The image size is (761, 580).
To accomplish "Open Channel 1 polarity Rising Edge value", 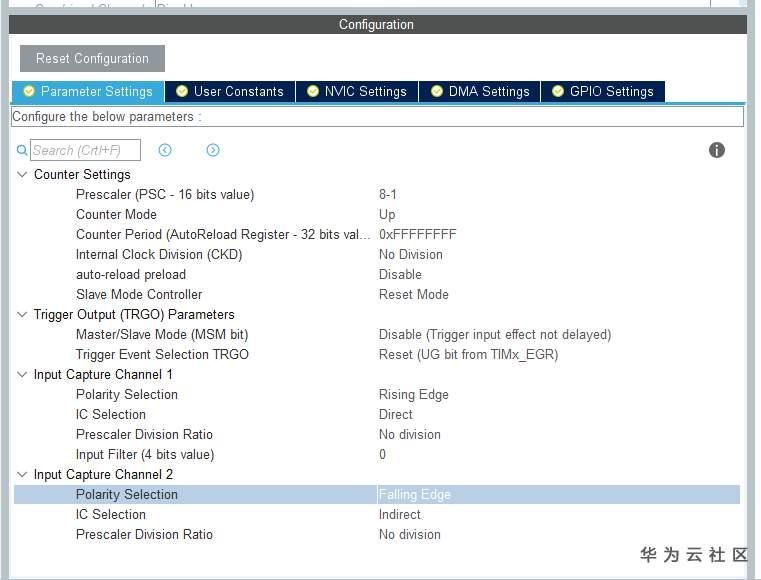I will [x=414, y=394].
